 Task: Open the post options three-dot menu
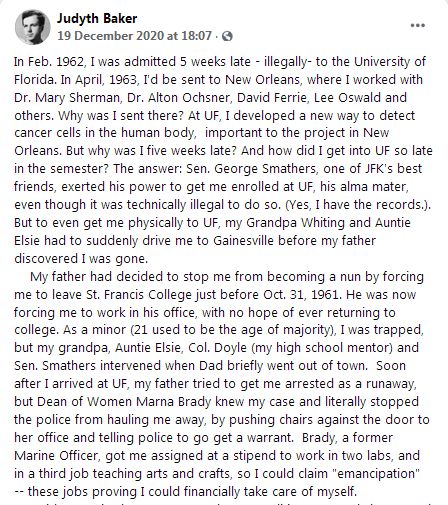[417, 25]
